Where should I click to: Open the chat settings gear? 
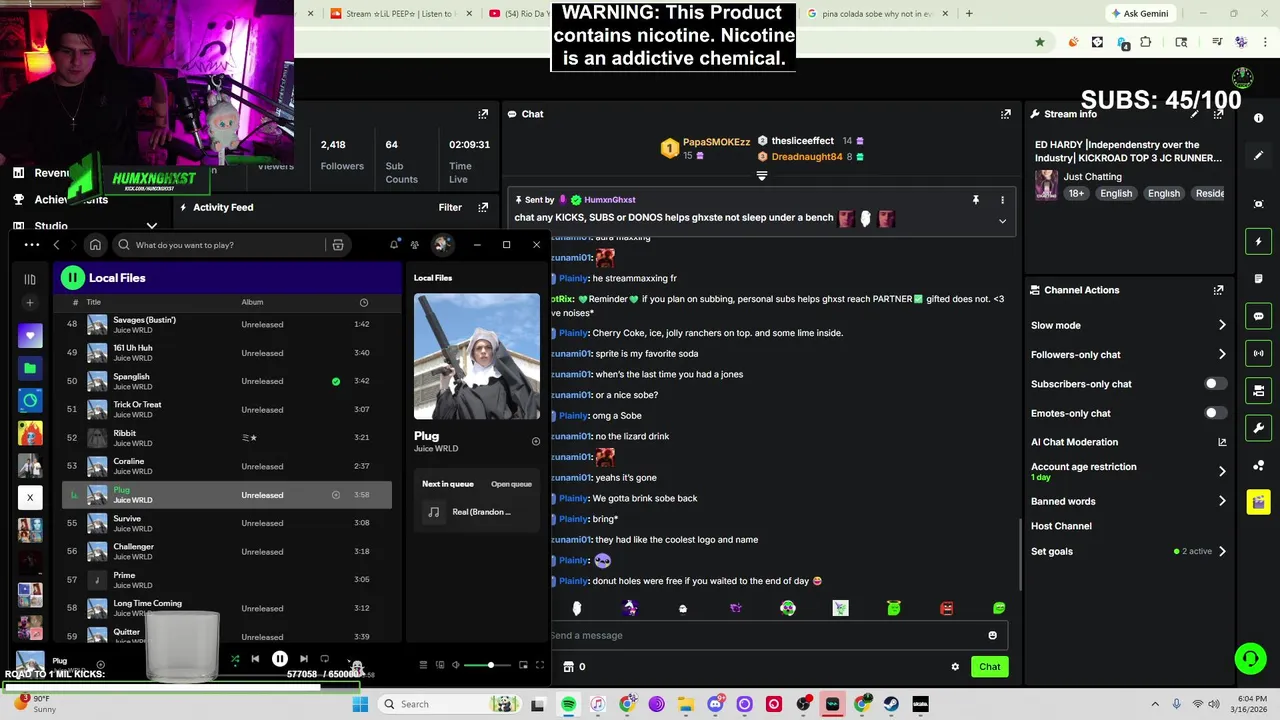click(955, 667)
